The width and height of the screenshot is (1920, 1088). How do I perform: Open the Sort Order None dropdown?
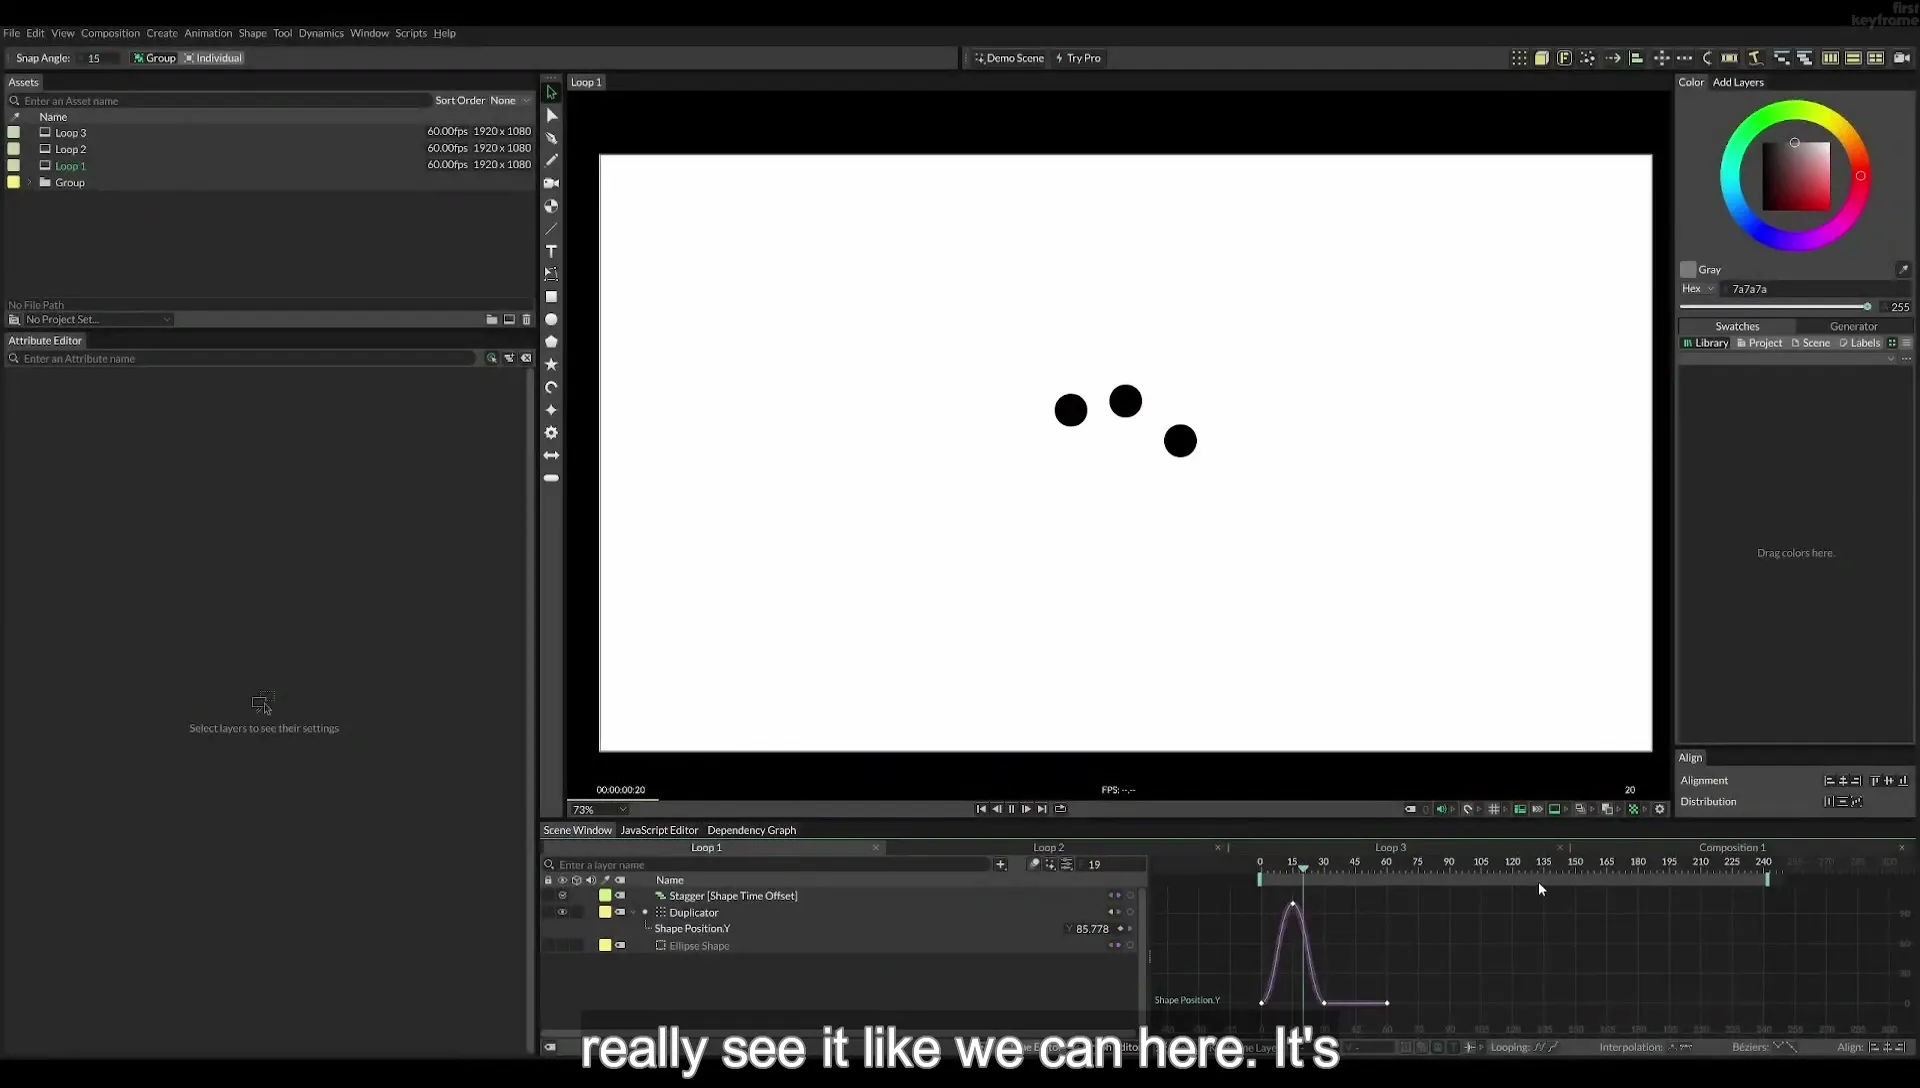pos(510,101)
